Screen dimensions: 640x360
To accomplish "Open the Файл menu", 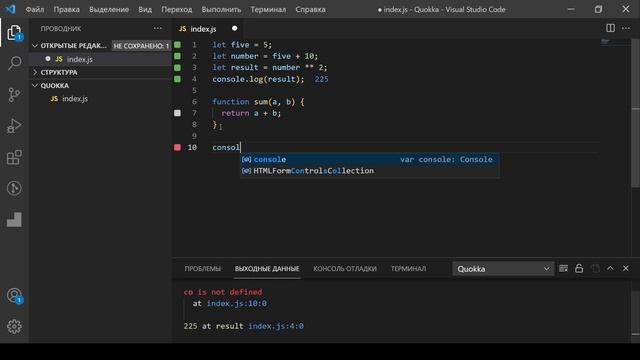I will [35, 9].
